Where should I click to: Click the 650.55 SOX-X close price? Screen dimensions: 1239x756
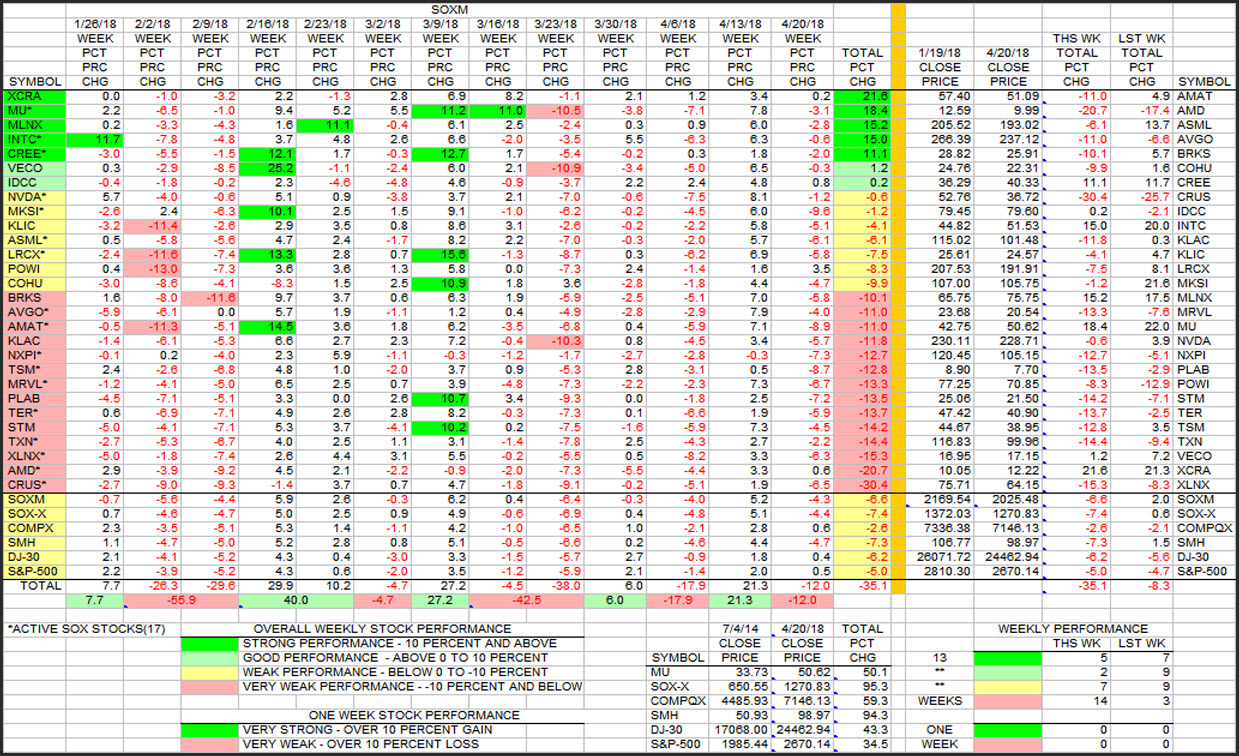point(740,686)
